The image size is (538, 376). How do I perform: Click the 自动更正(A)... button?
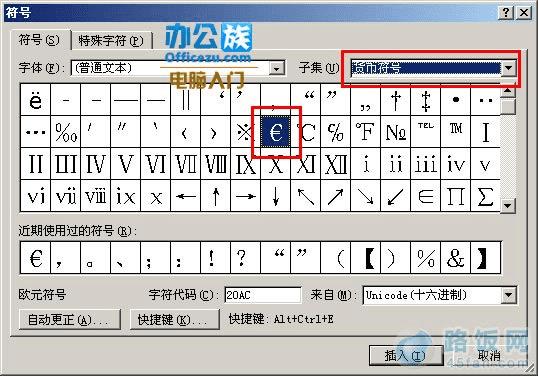(x=70, y=320)
